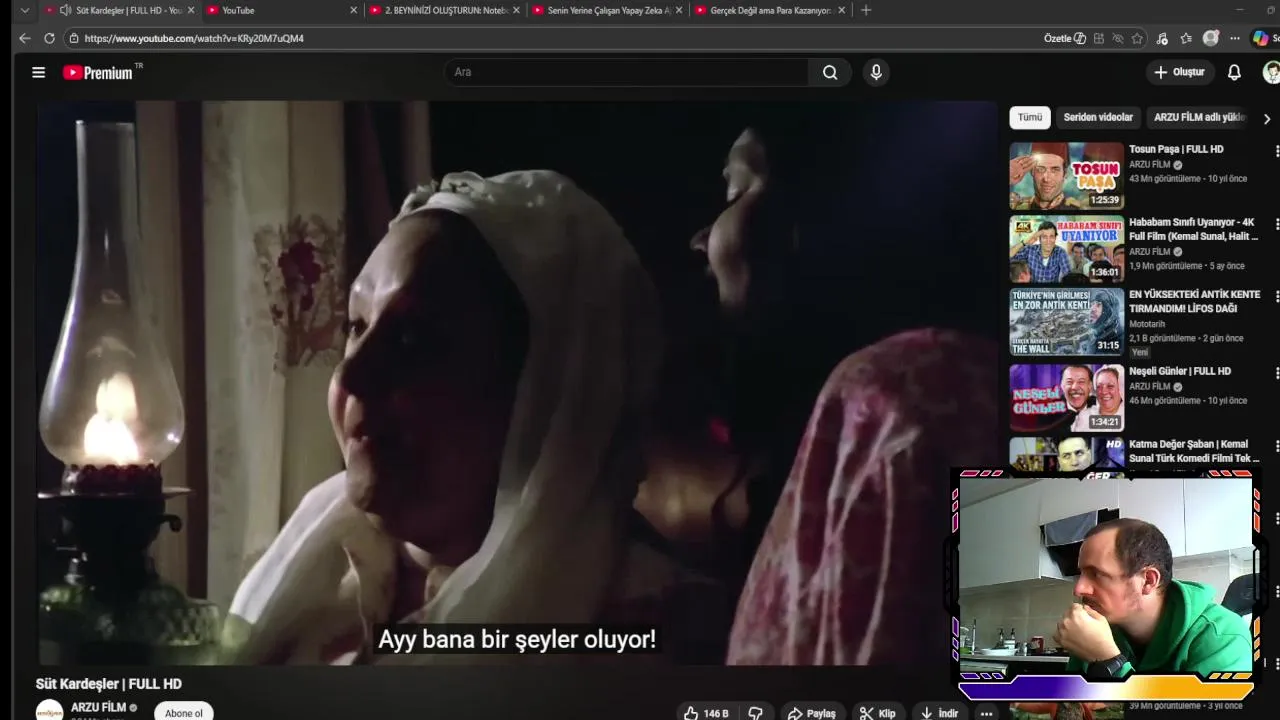Open ARZU FİLM channel name under video
This screenshot has width=1280, height=720.
click(98, 707)
